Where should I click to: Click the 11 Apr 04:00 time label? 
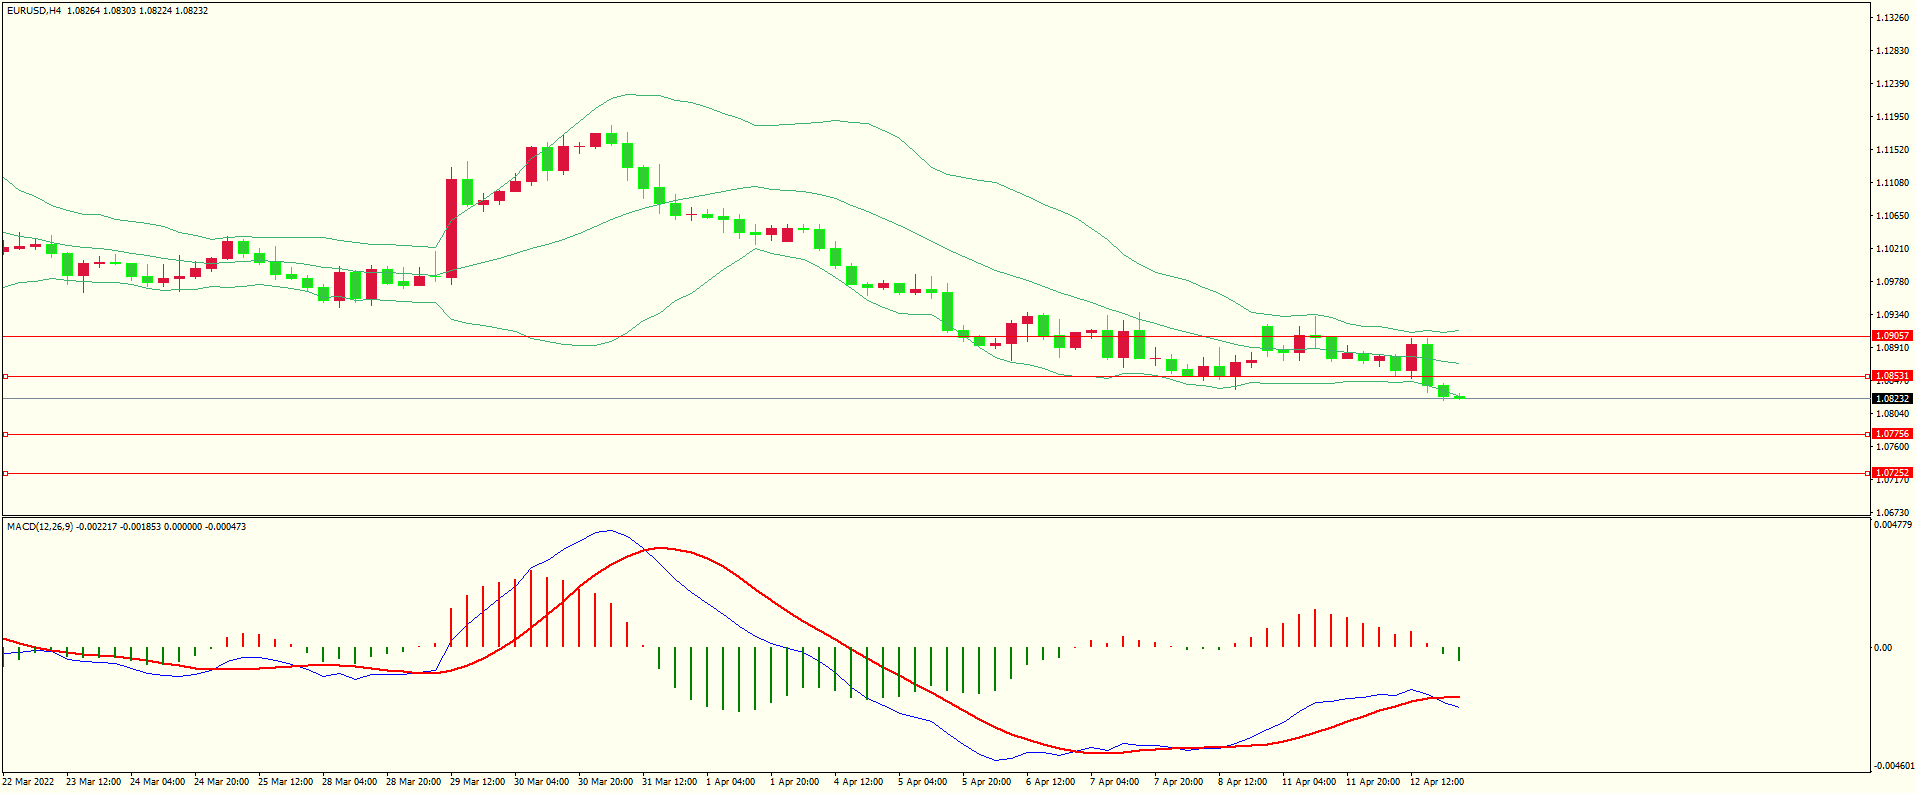point(1309,782)
